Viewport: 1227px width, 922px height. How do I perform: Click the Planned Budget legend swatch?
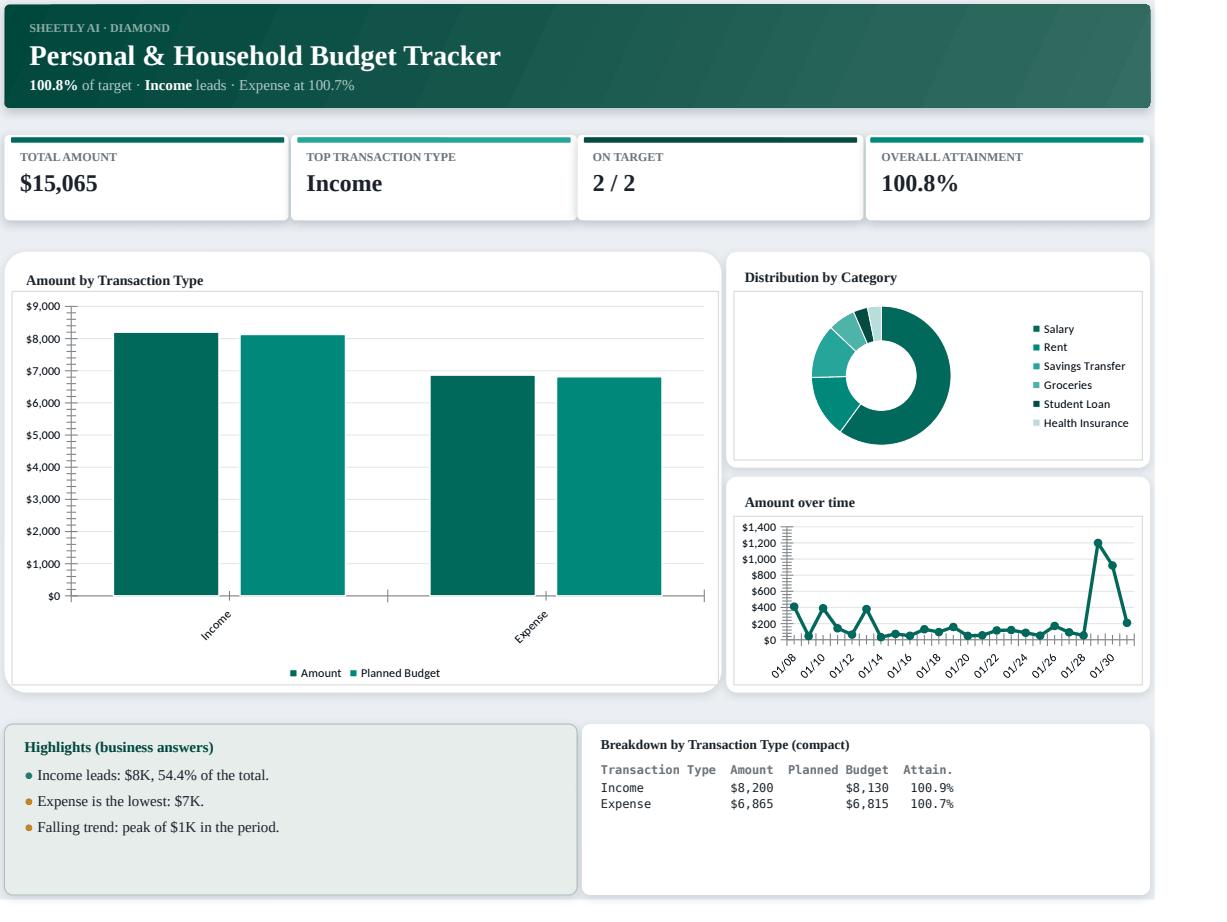pos(353,673)
